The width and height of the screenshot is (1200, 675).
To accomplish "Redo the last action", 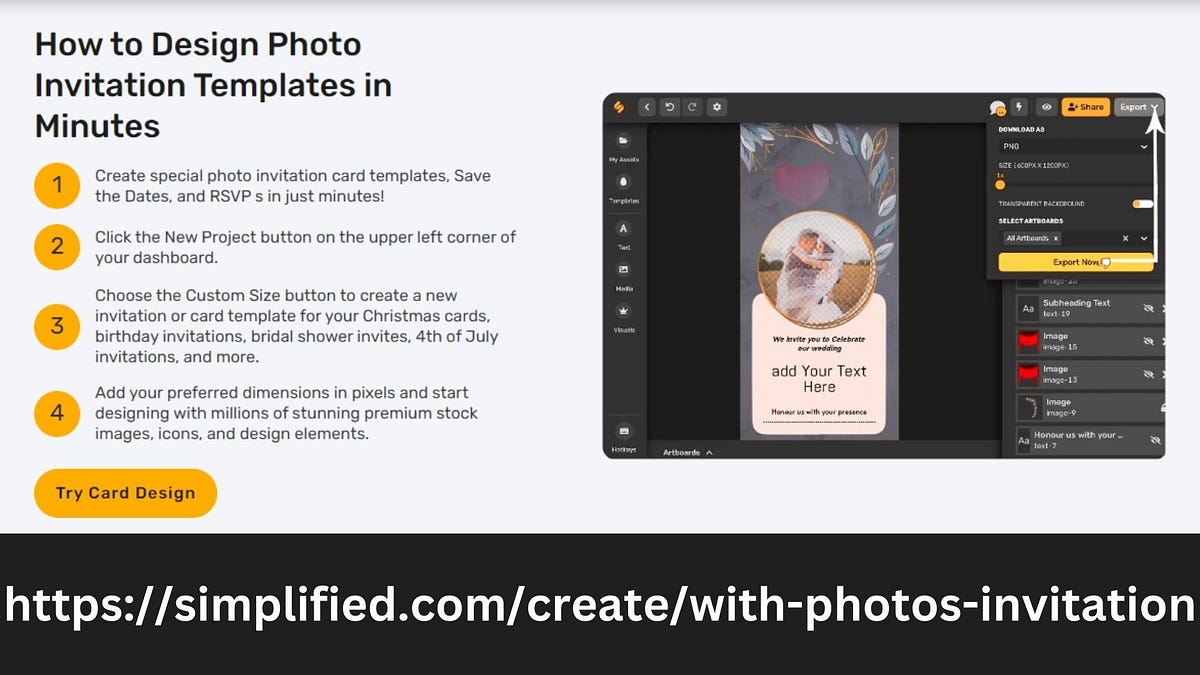I will point(692,107).
